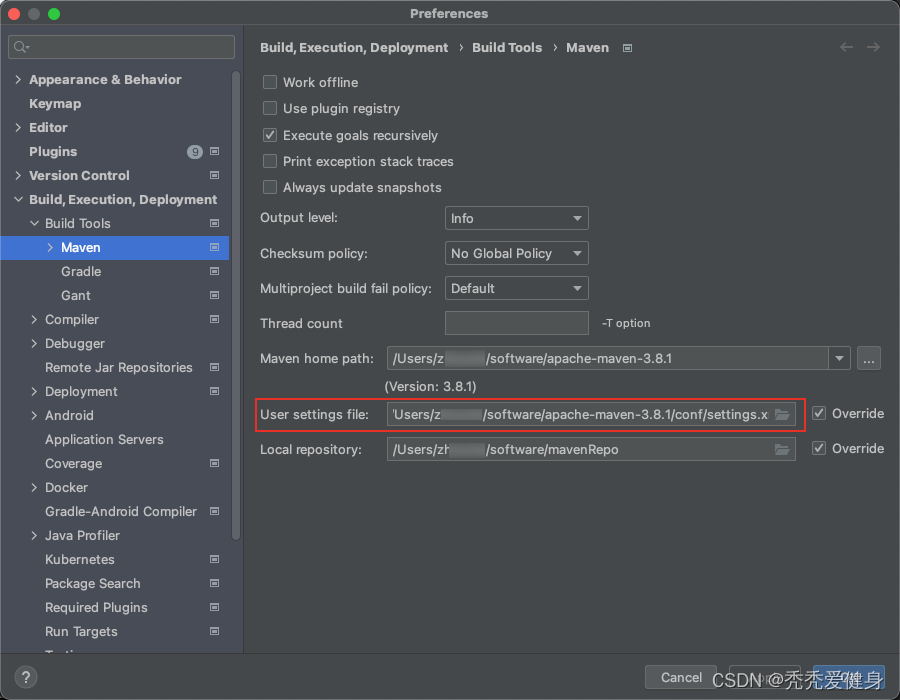Image resolution: width=900 pixels, height=700 pixels.
Task: Open Coverage settings page
Action: coord(73,463)
